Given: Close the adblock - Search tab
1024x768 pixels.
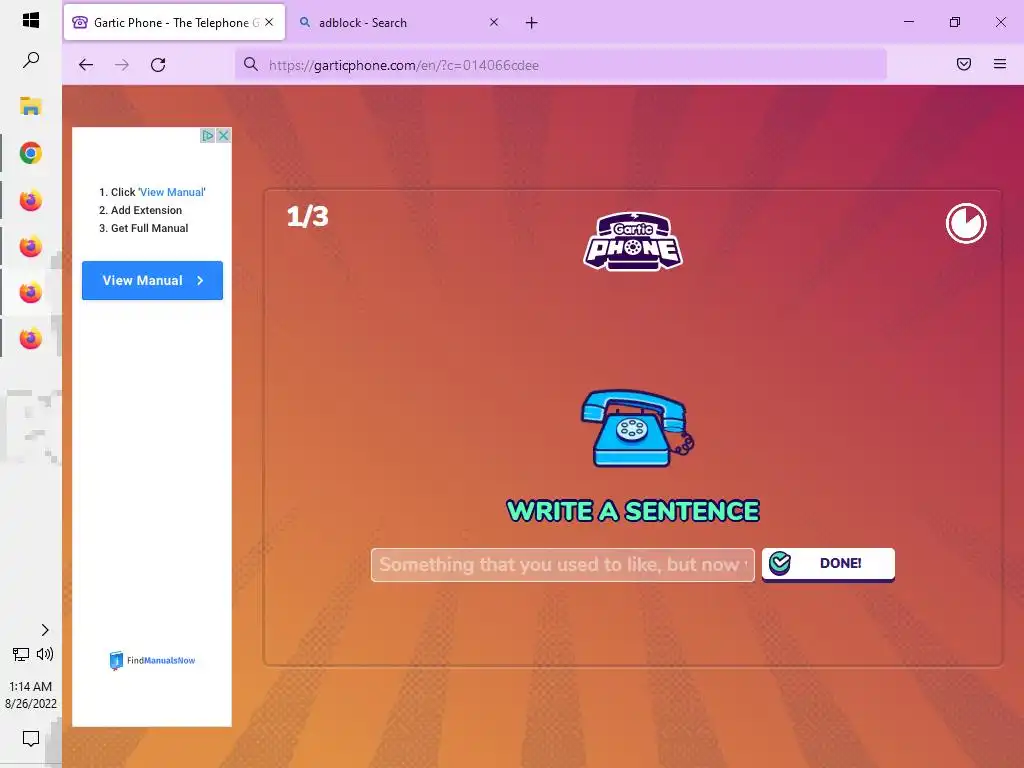Looking at the screenshot, I should 494,22.
